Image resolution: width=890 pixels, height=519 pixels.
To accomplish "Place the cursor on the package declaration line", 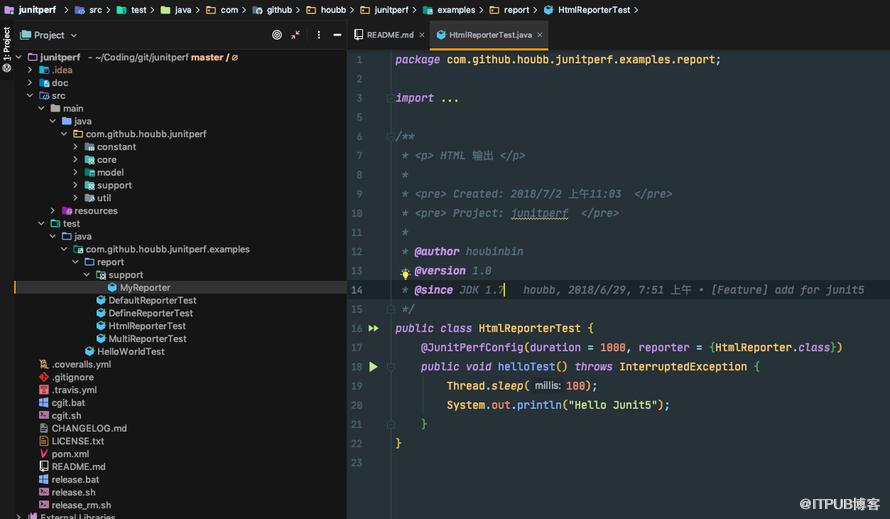I will tap(557, 60).
